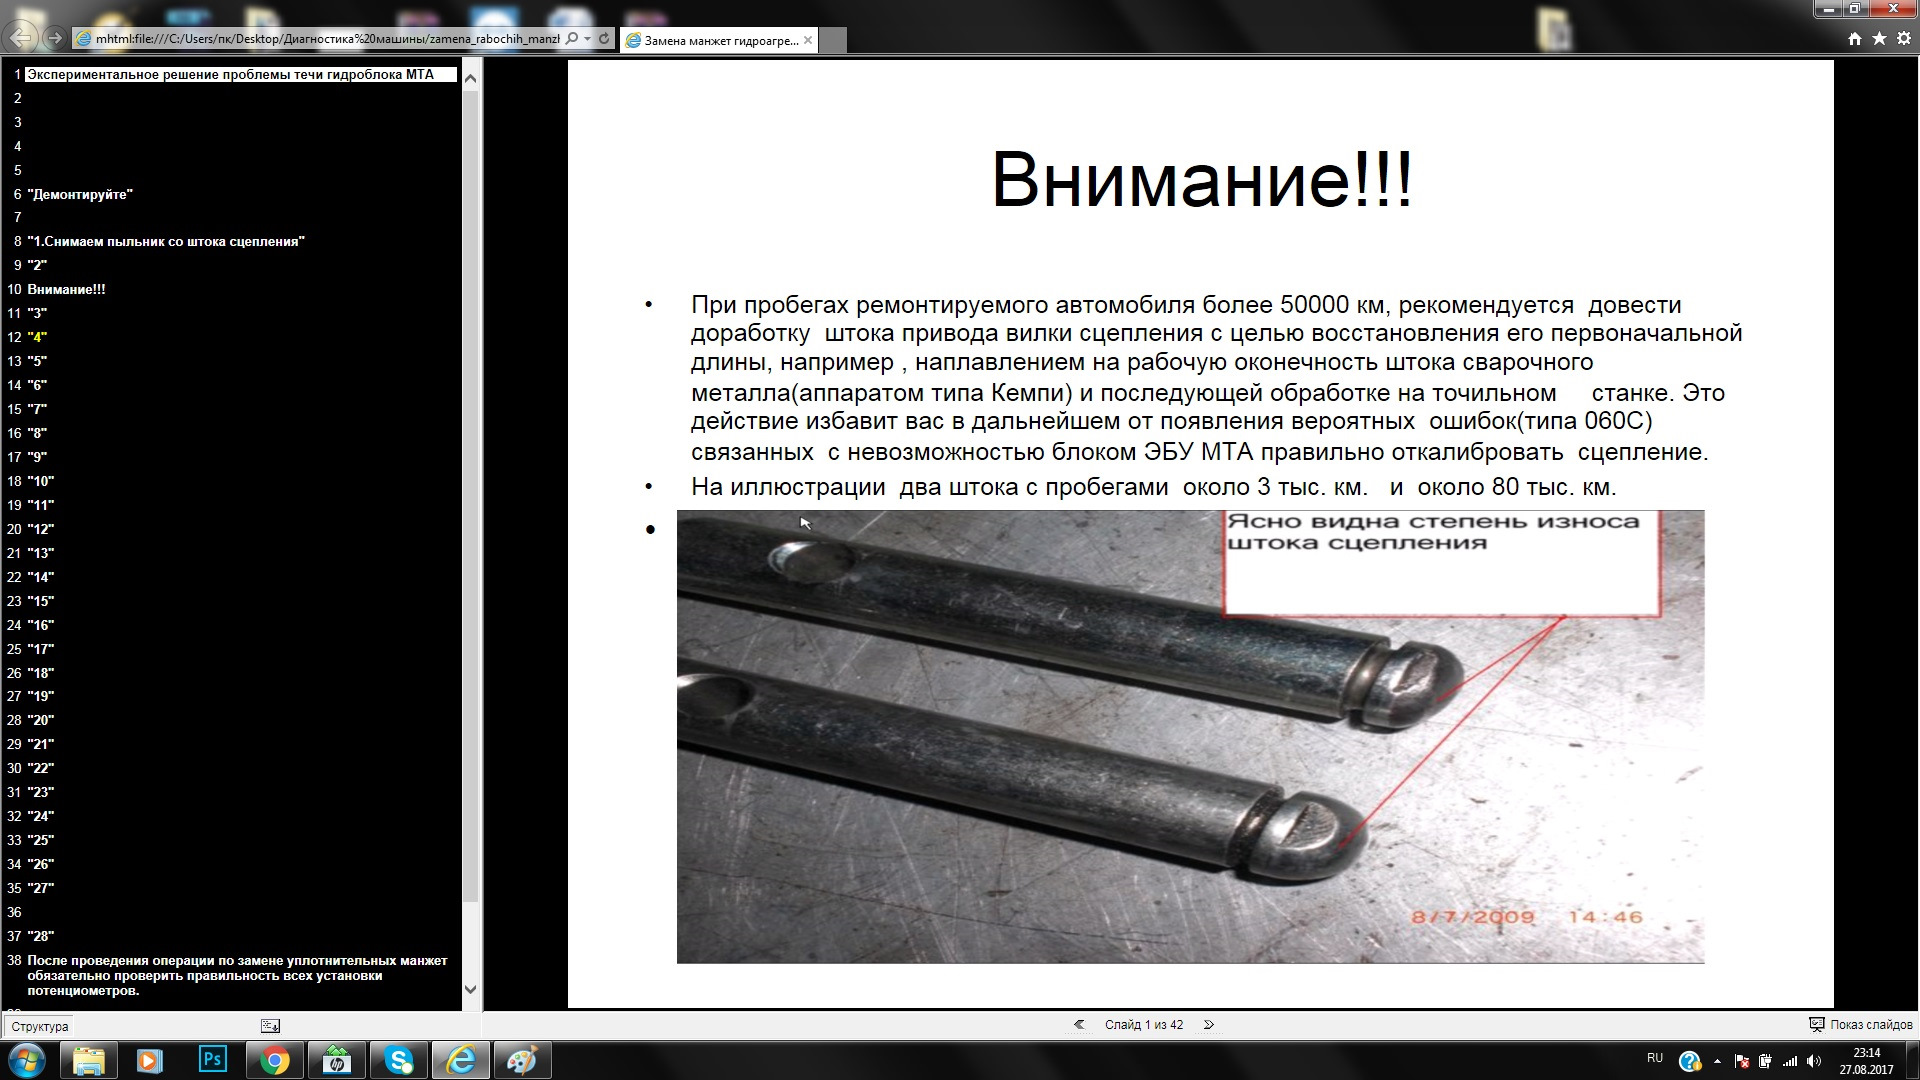Jump to outline item "Демонтируйте"
The image size is (1920, 1080).
(x=80, y=194)
